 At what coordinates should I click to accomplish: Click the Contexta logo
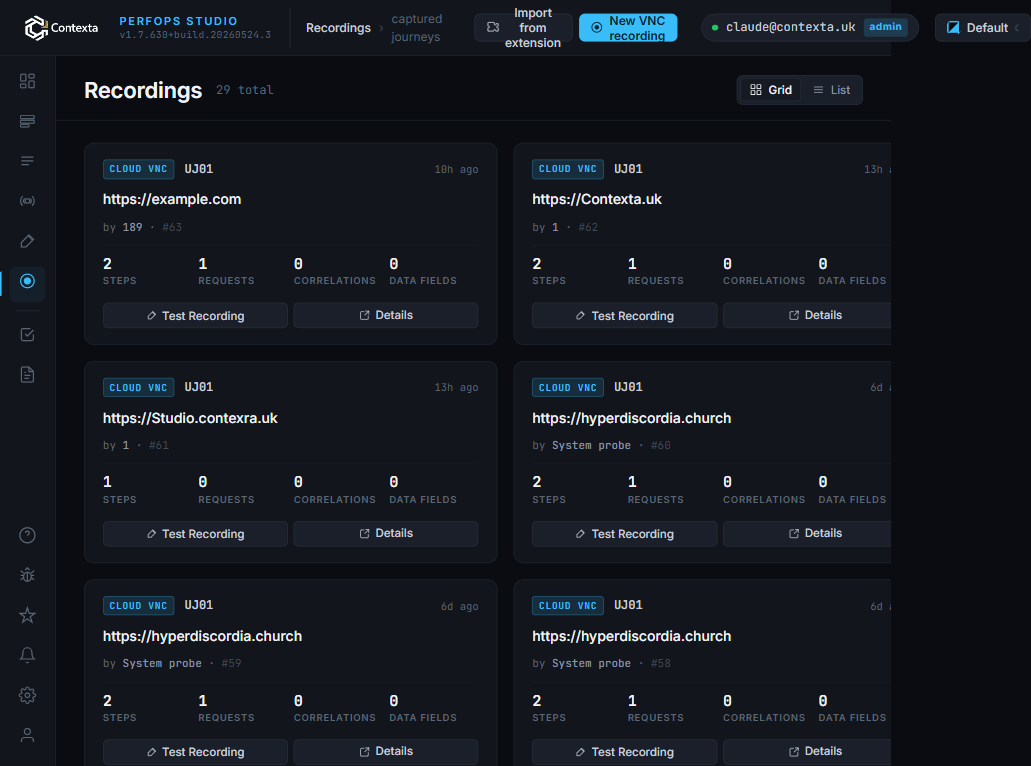[x=61, y=28]
